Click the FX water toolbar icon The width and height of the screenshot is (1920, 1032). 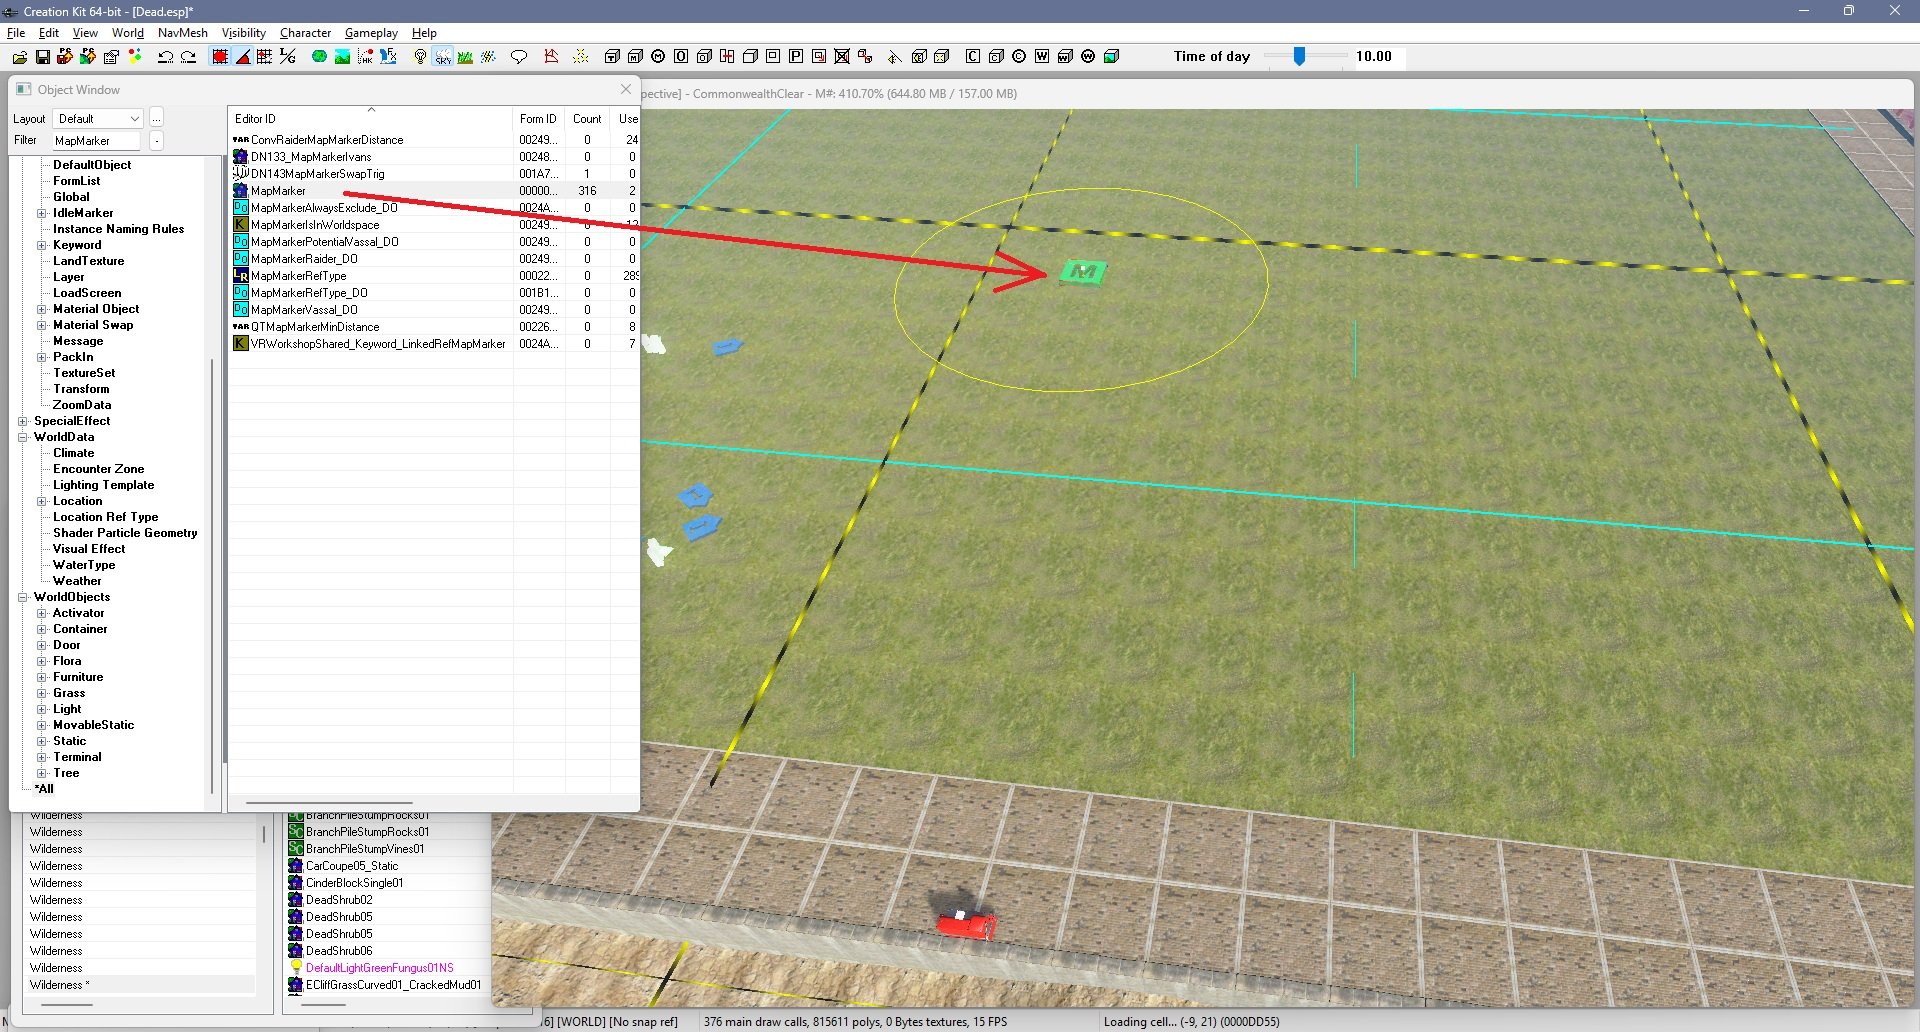point(388,57)
